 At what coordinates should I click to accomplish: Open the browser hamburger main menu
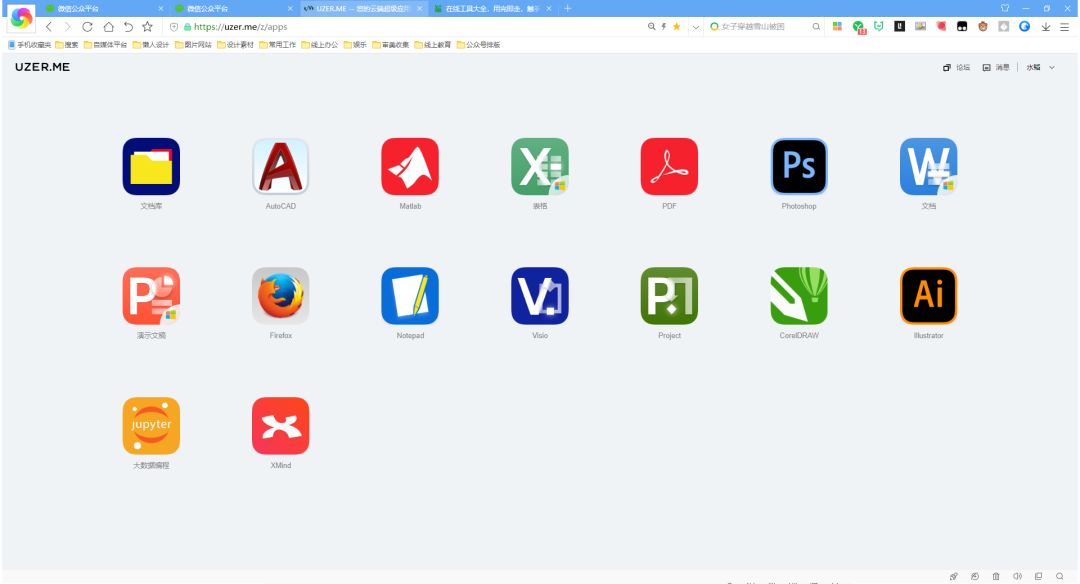pyautogui.click(x=1064, y=27)
